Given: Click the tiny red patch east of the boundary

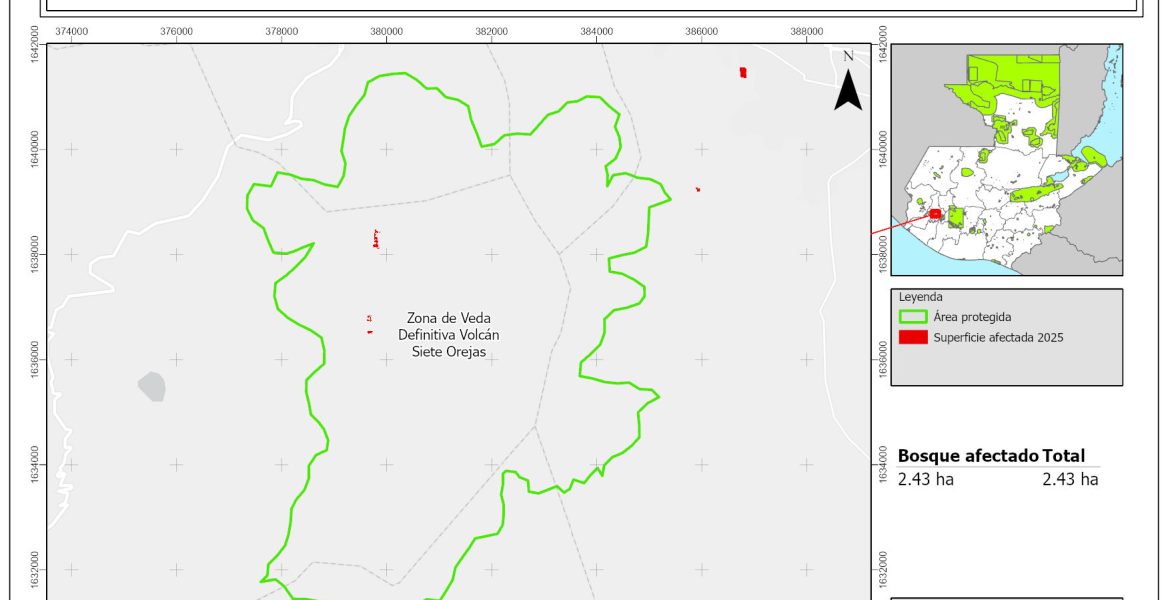Looking at the screenshot, I should tap(697, 189).
